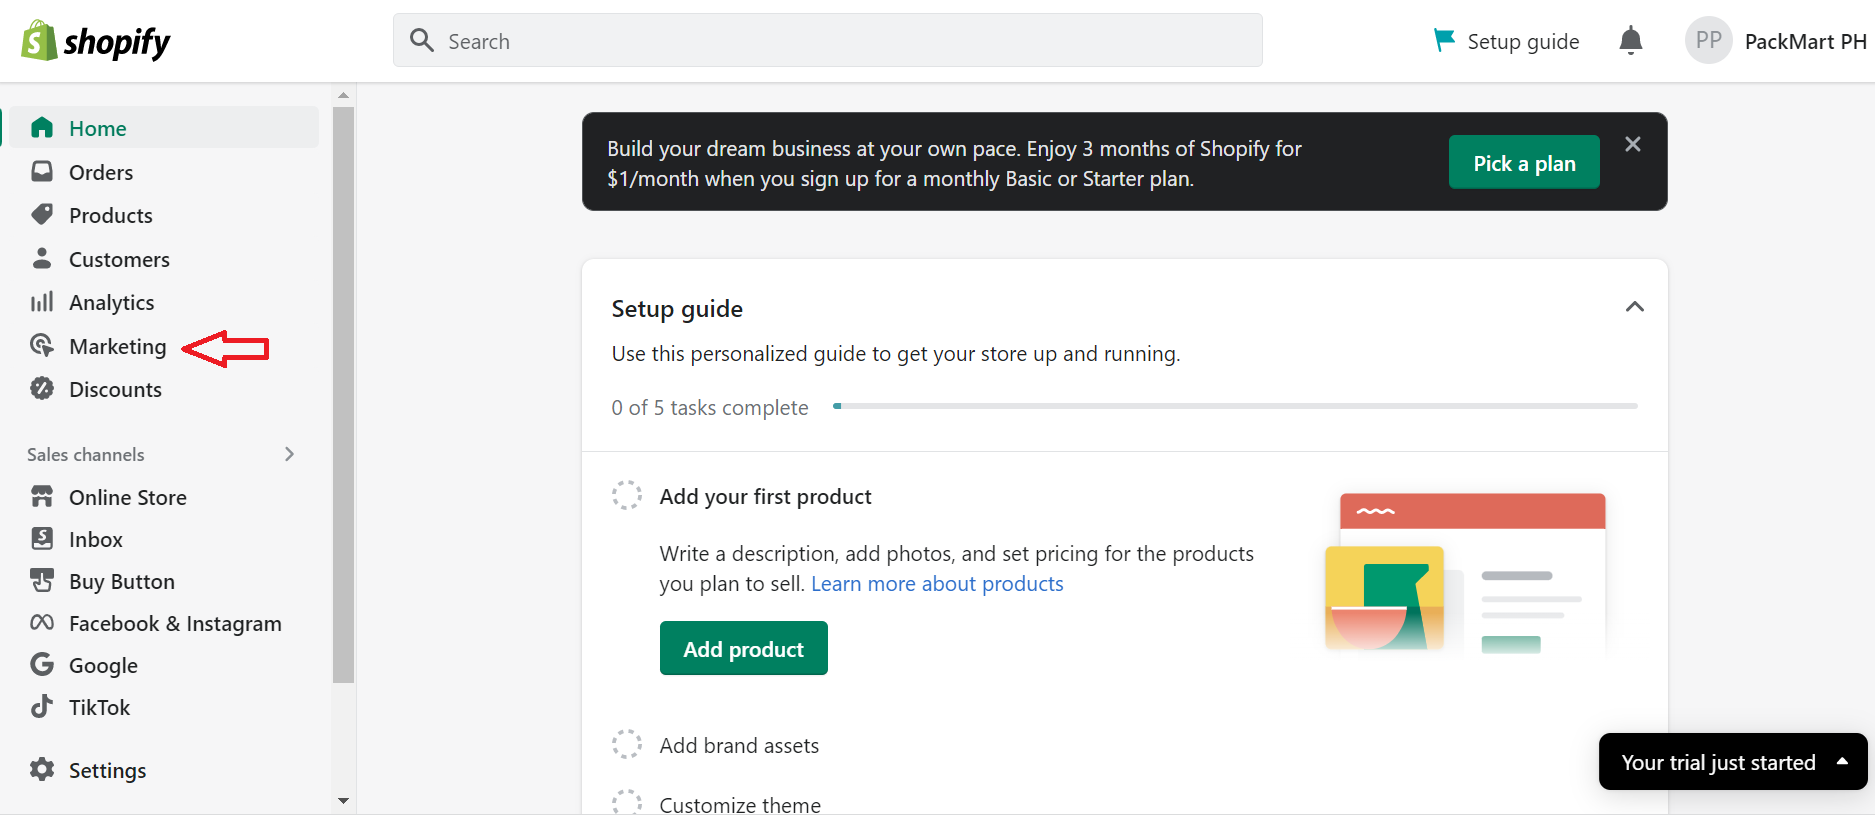Click the Discounts percent badge icon

click(42, 389)
